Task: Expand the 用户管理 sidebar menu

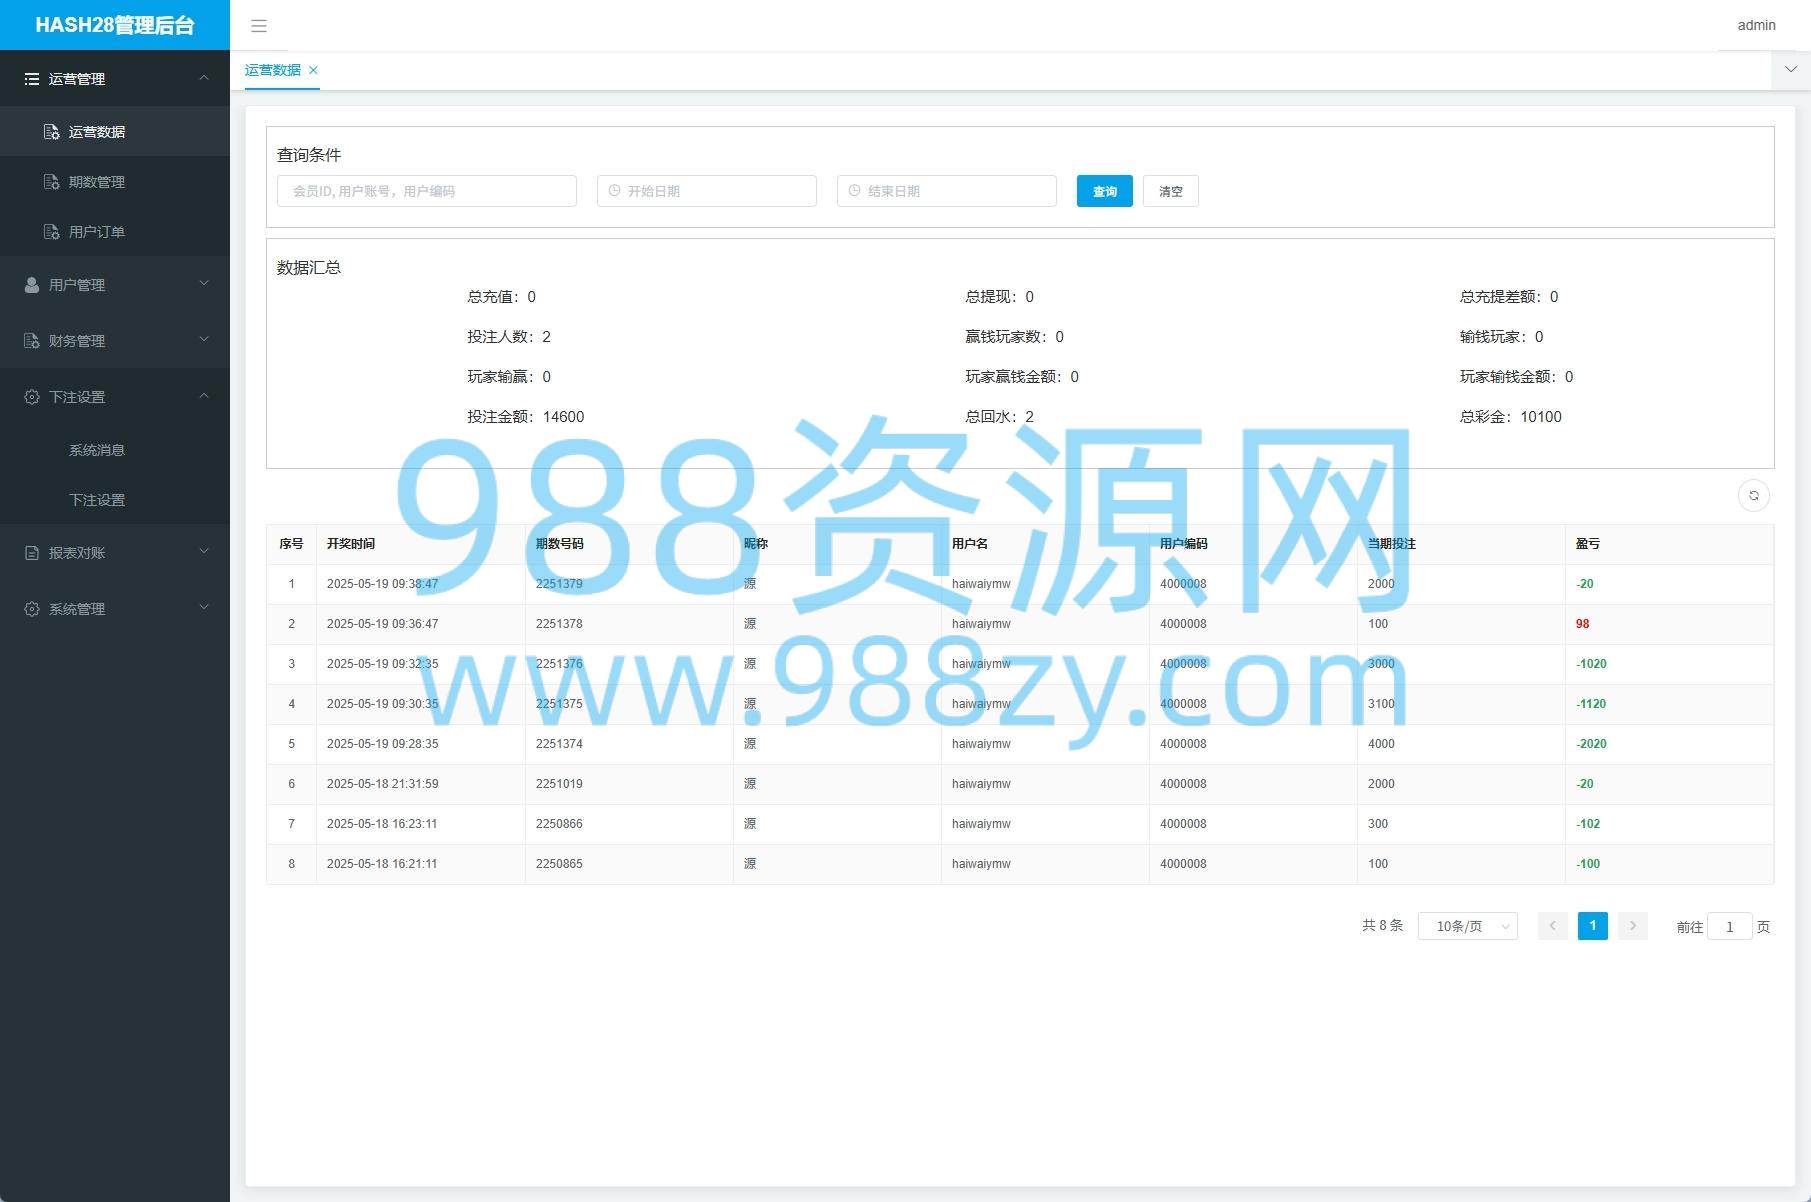Action: point(115,285)
